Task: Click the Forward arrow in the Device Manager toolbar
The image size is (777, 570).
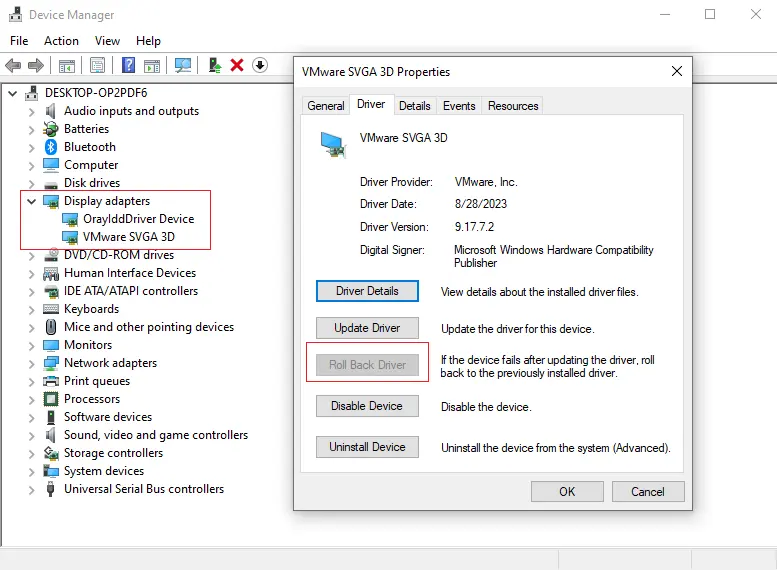Action: coord(36,65)
